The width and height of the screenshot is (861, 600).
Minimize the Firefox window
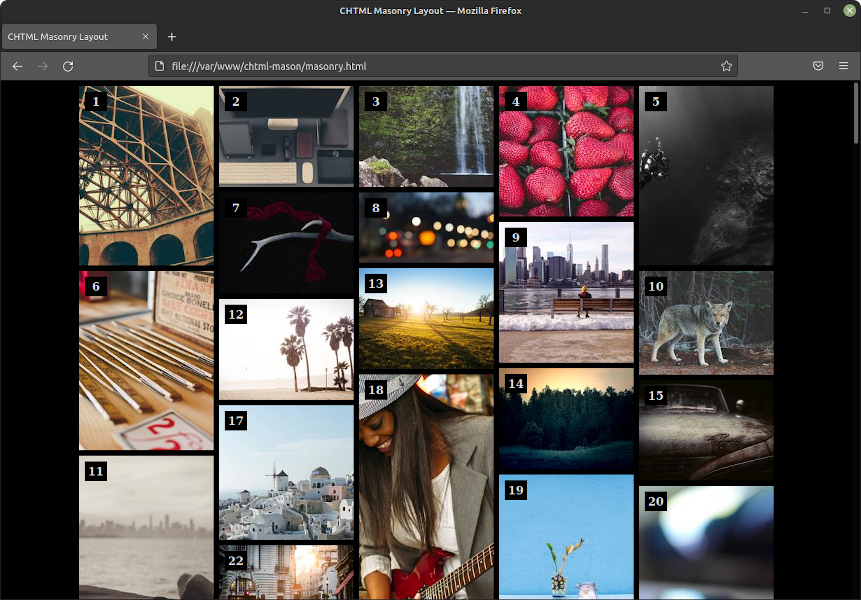tap(805, 10)
